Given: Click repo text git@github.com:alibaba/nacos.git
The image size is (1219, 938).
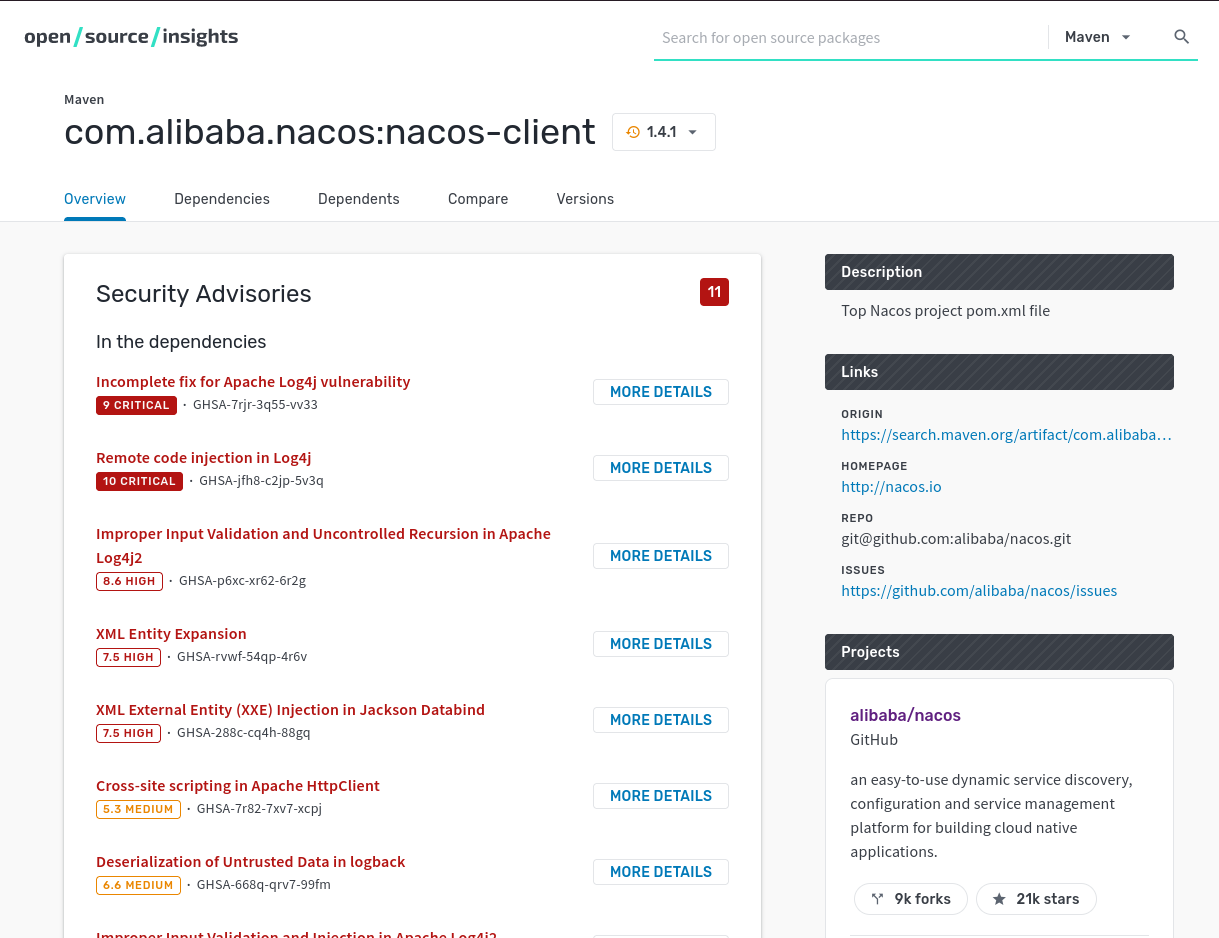Looking at the screenshot, I should [x=956, y=539].
